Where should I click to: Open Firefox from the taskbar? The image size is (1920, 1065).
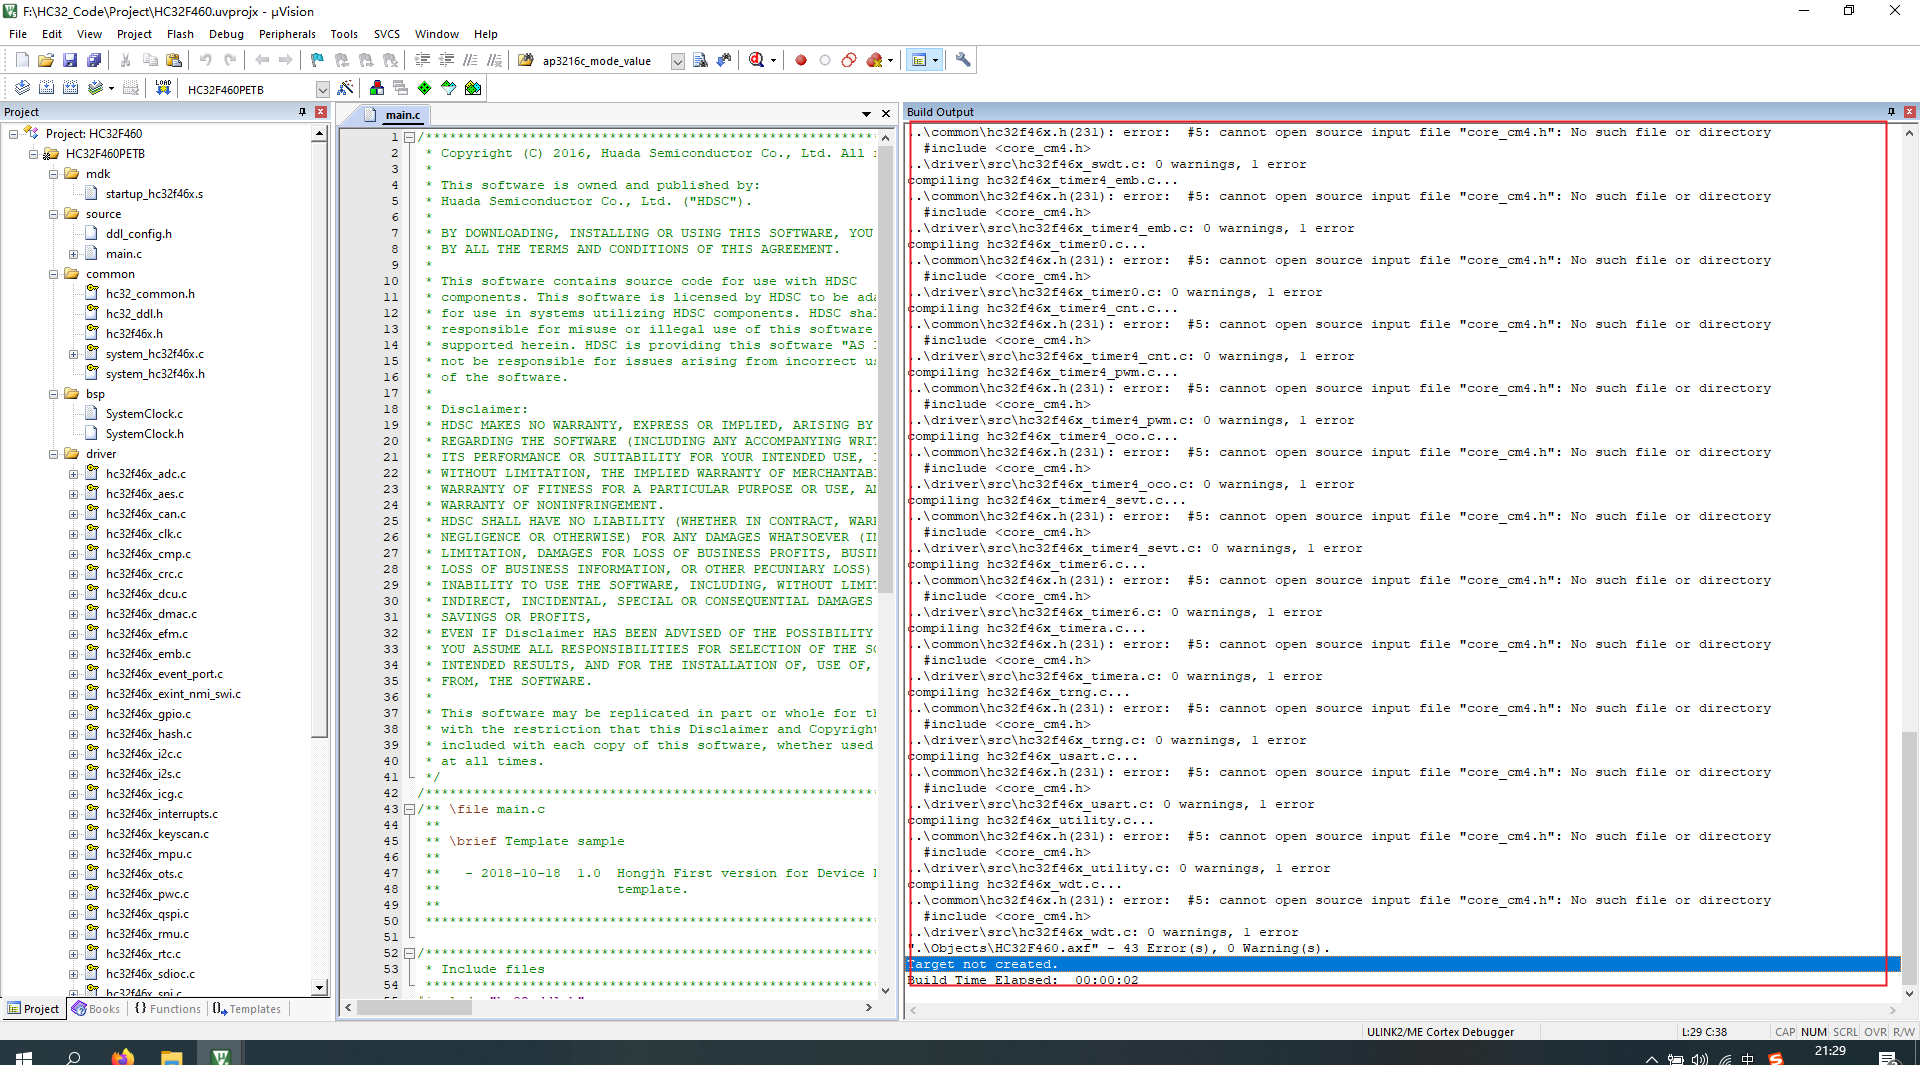click(122, 1056)
